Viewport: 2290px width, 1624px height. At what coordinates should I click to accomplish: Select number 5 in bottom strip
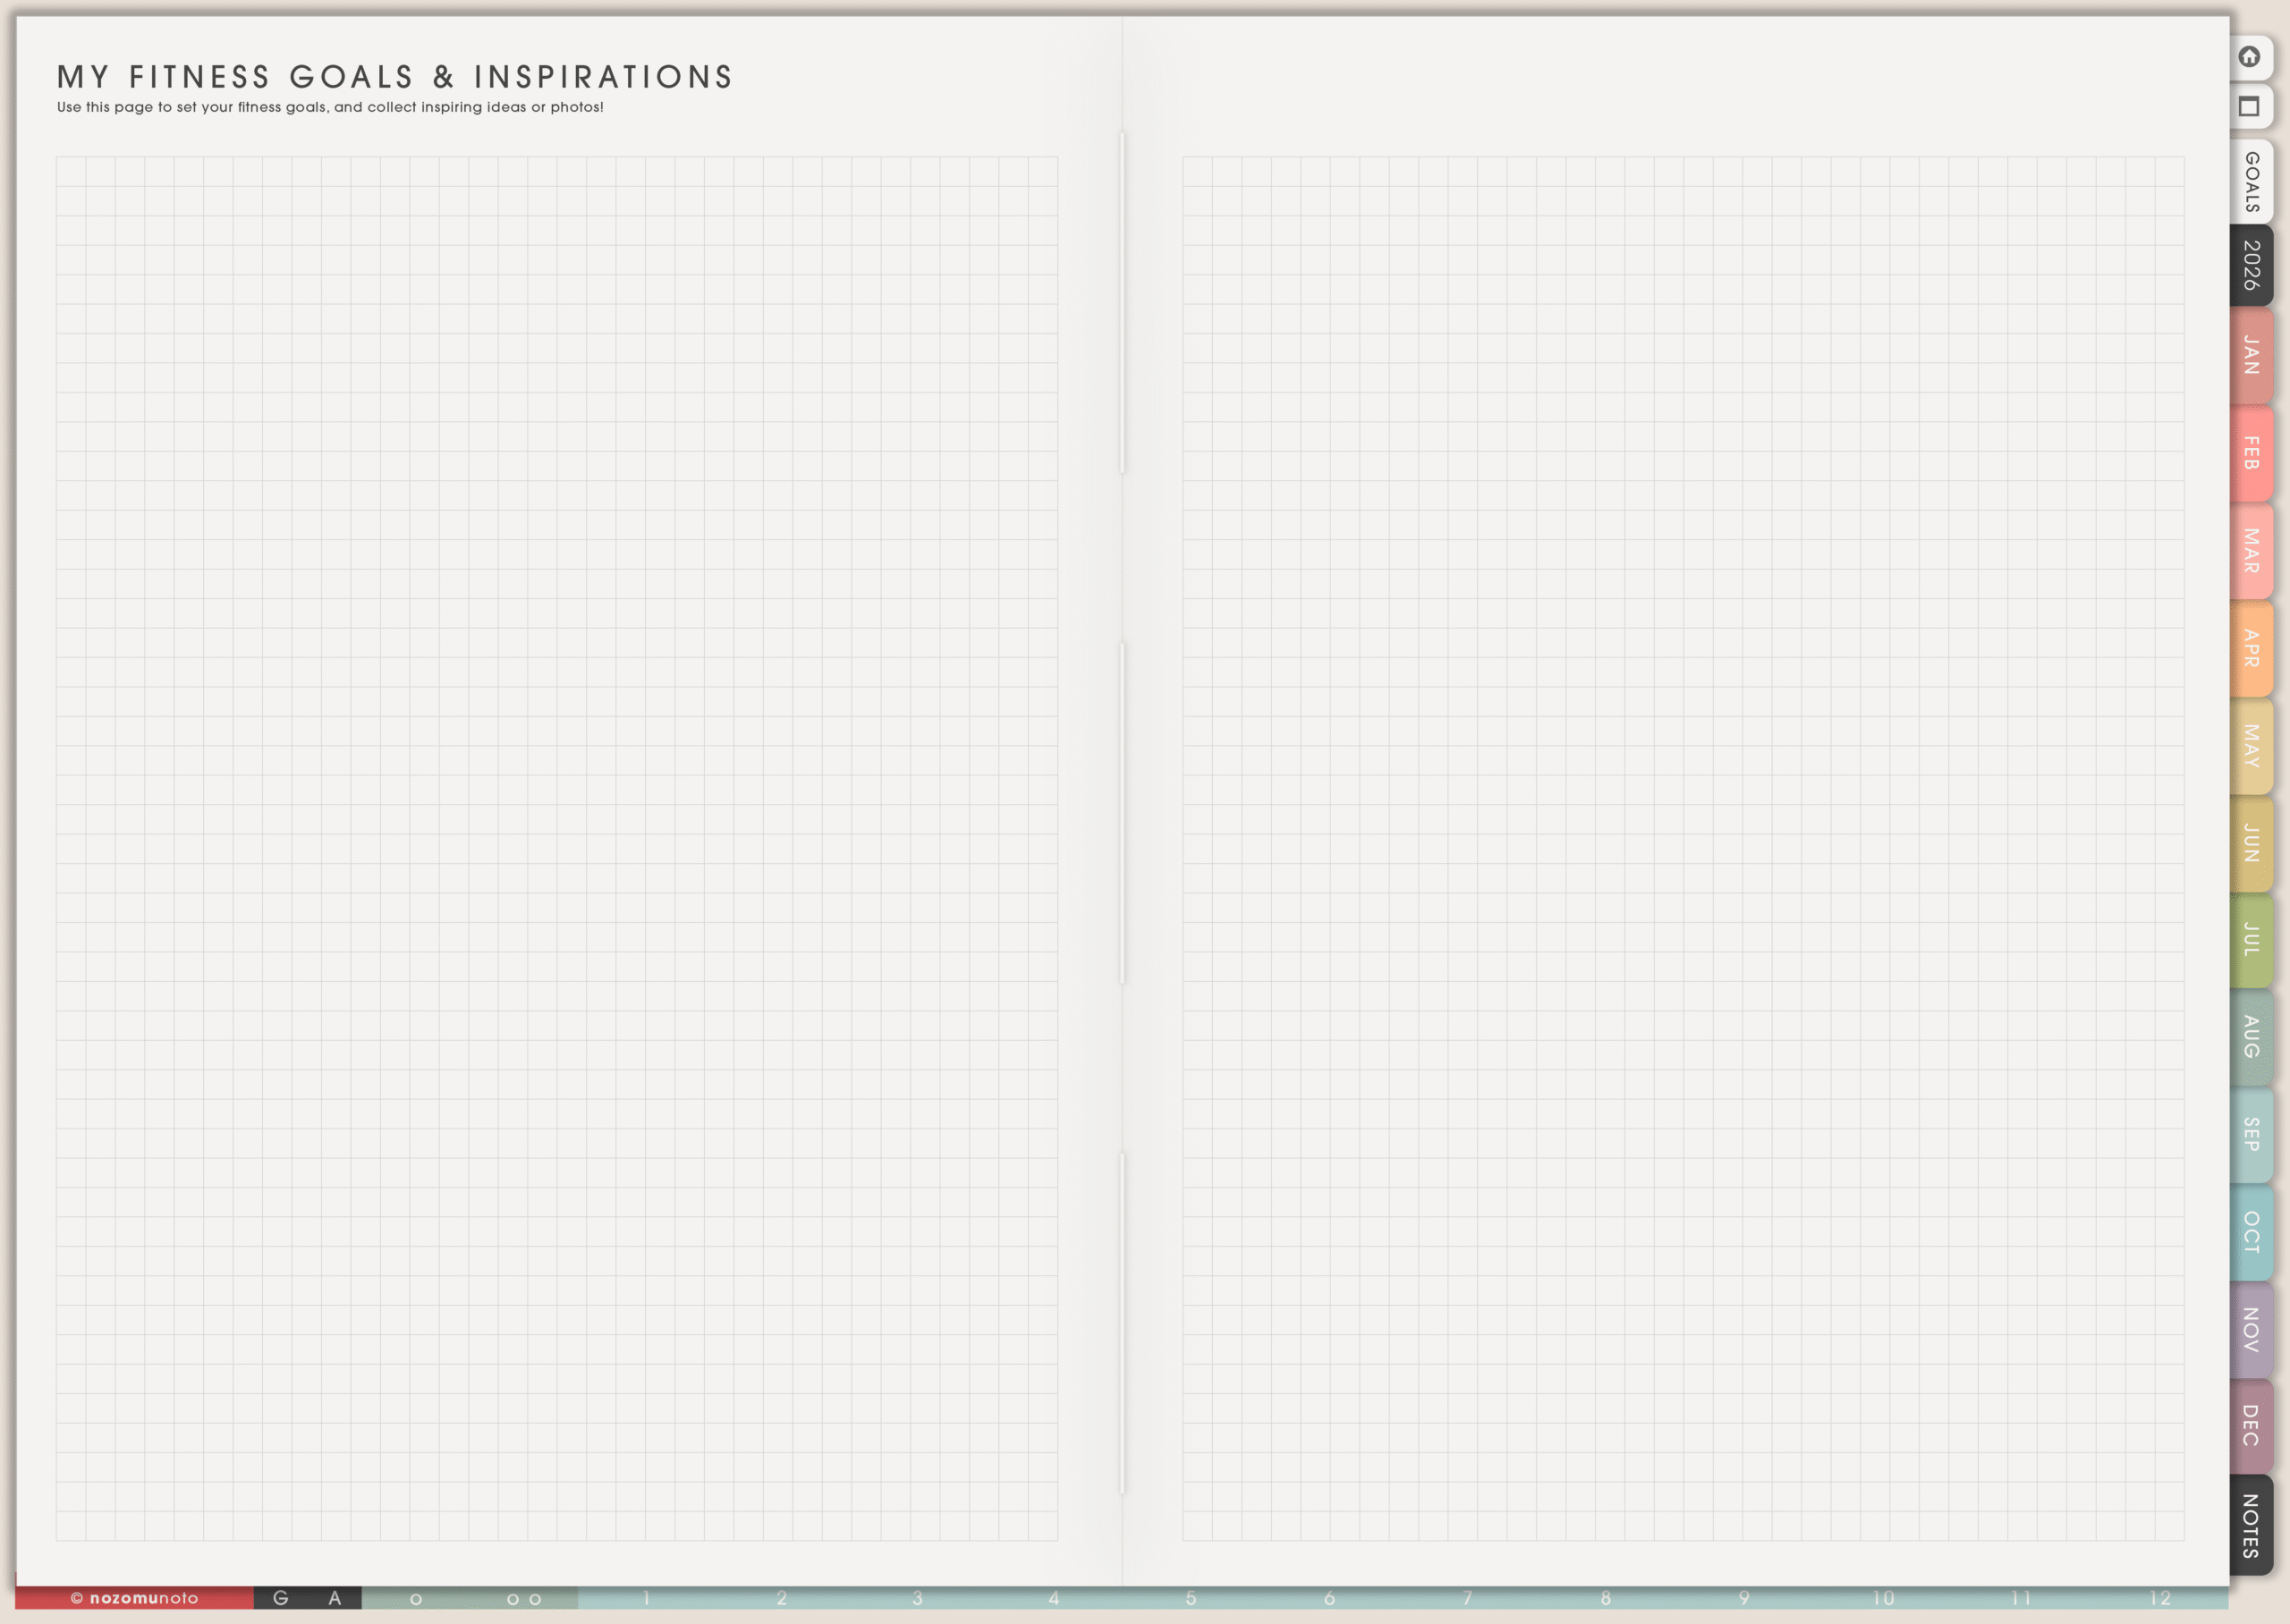pyautogui.click(x=1191, y=1598)
